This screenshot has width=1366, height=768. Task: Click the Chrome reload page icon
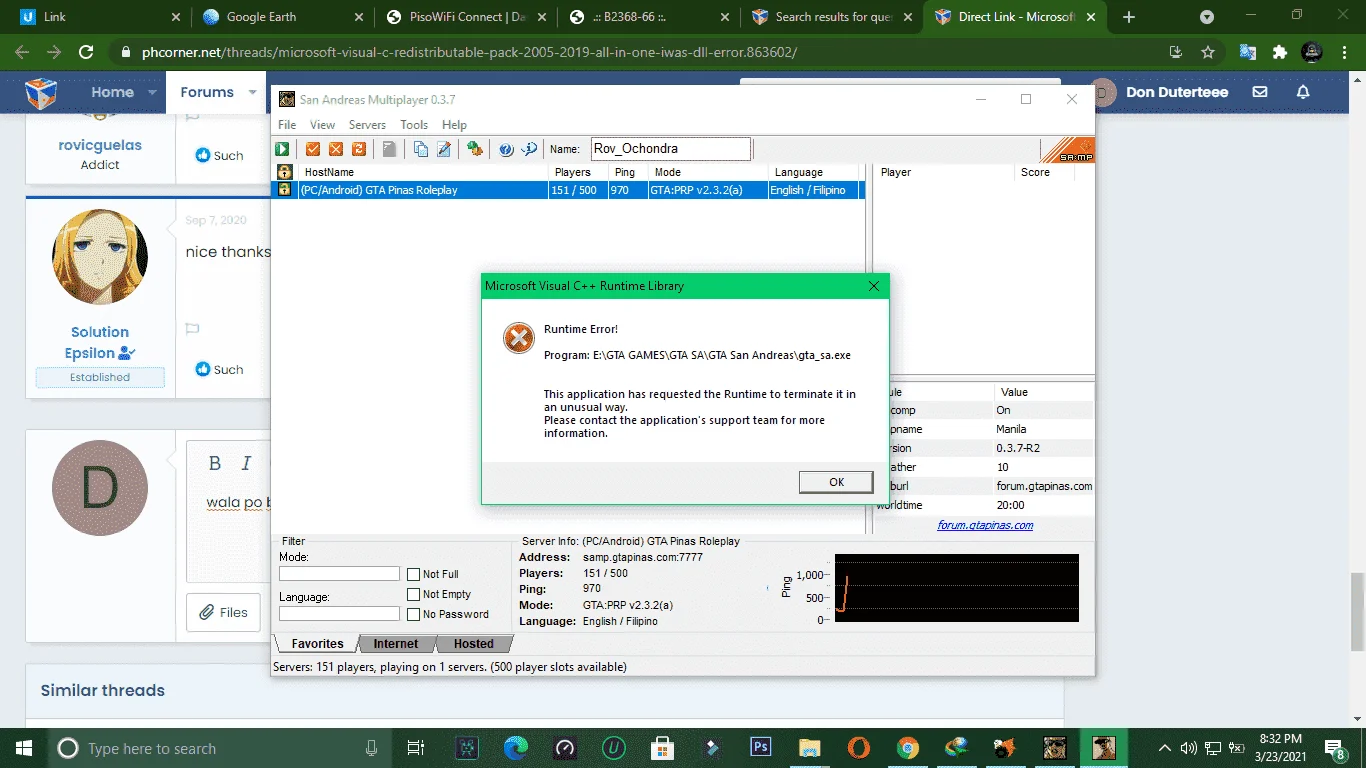[86, 52]
